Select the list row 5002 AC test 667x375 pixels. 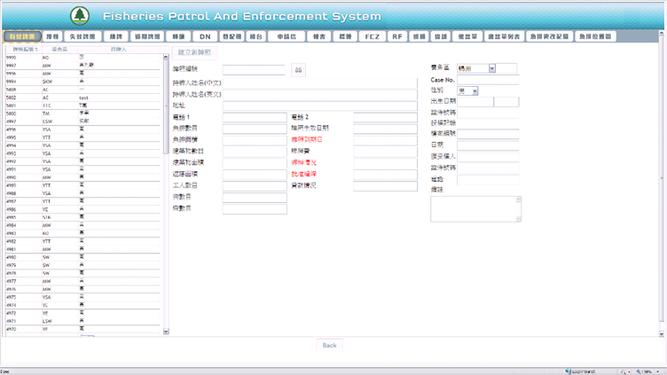(83, 98)
